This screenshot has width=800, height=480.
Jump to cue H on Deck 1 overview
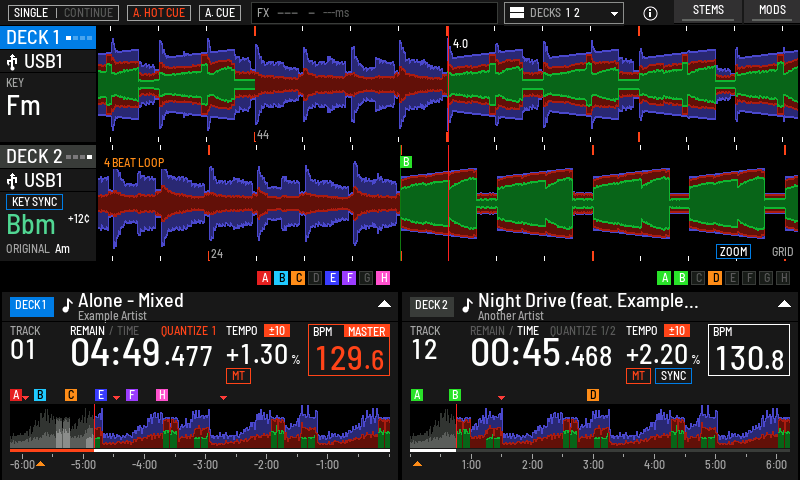pos(162,395)
